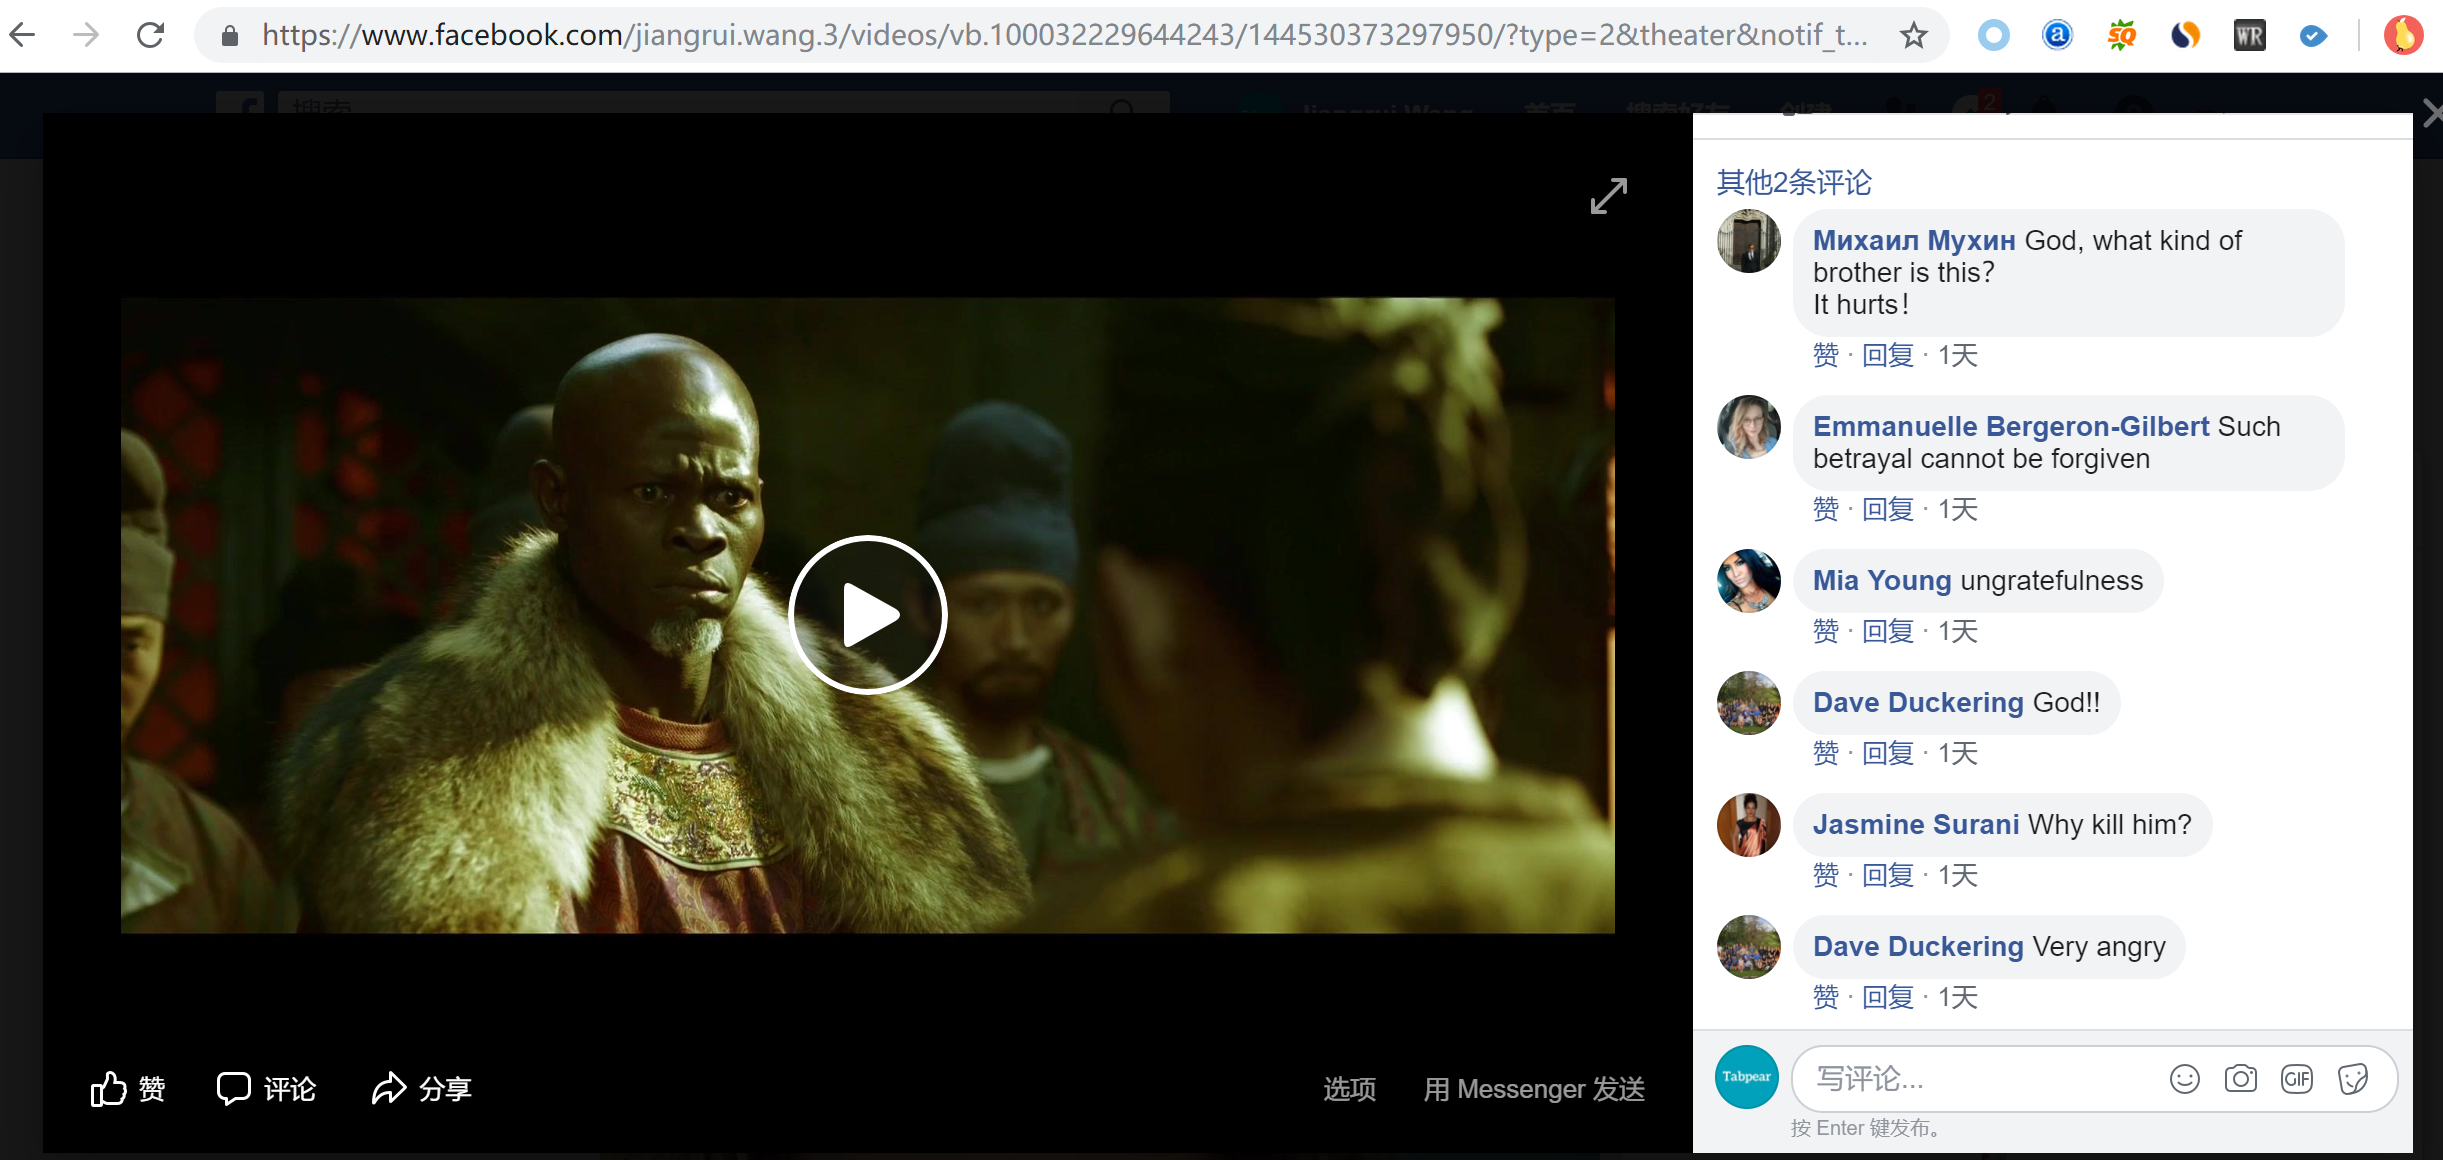Play the video with the center play button
Viewport: 2443px width, 1160px height.
868,615
